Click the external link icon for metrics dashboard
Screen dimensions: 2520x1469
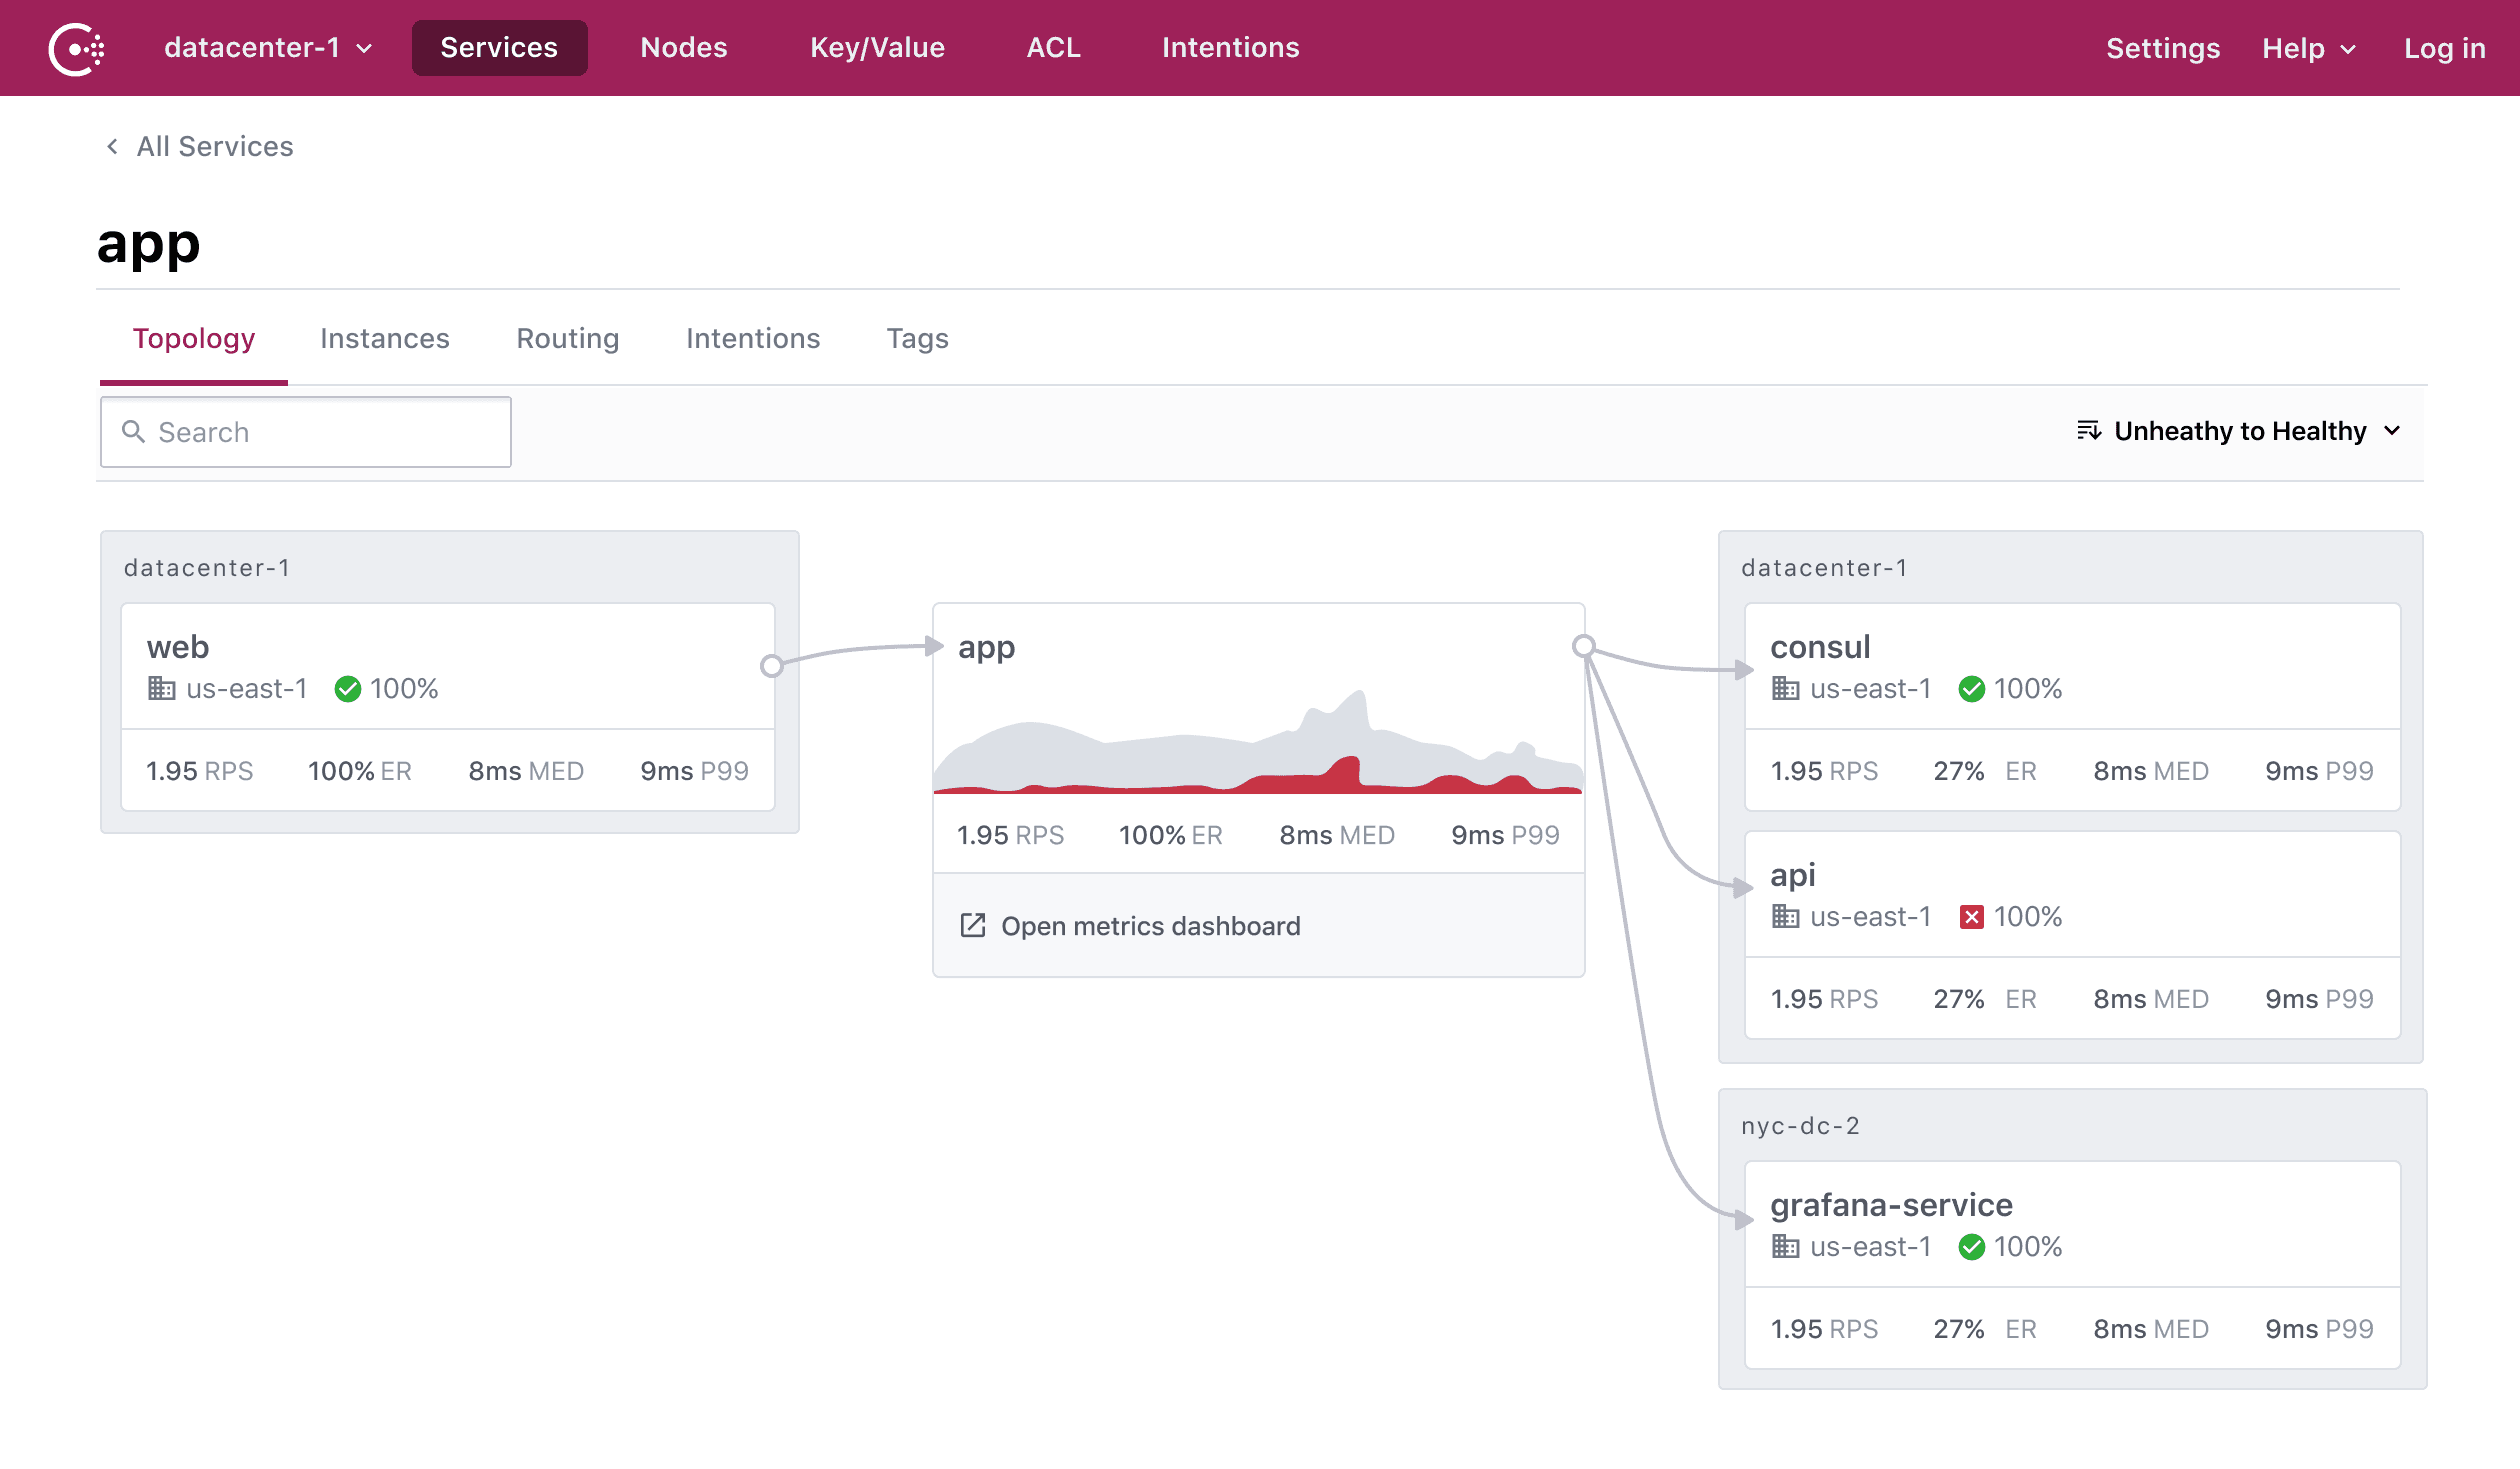972,925
